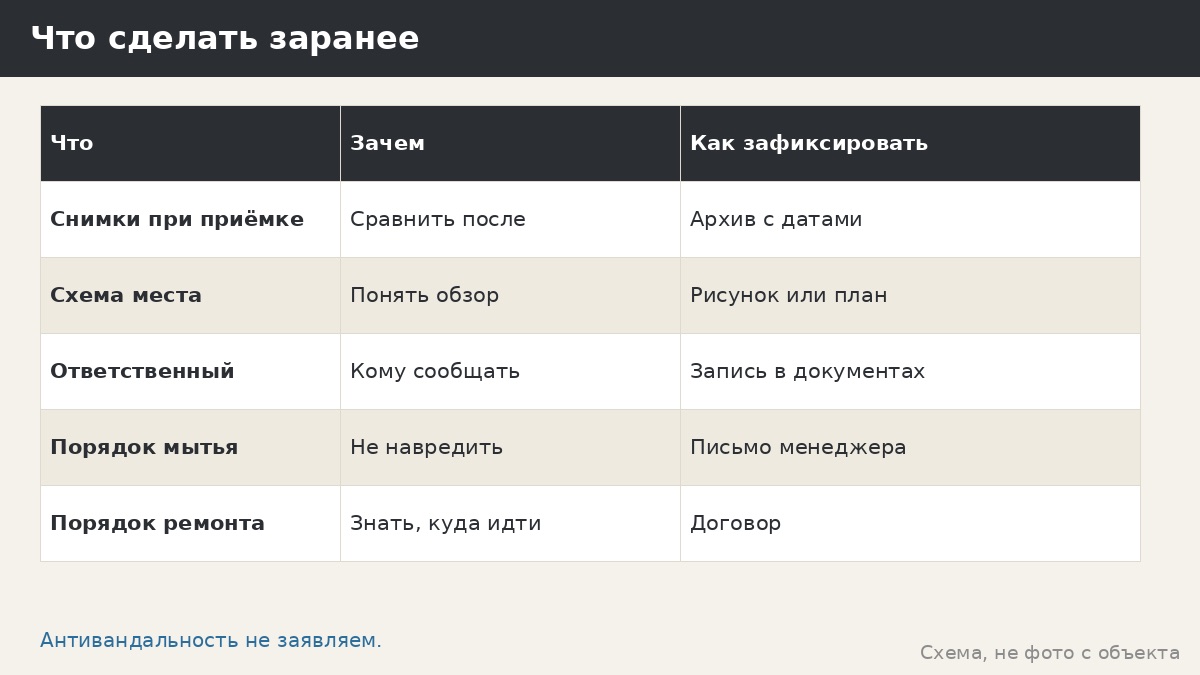Image resolution: width=1200 pixels, height=675 pixels.
Task: Click the 'Кому сообщать' cell
Action: pos(510,371)
